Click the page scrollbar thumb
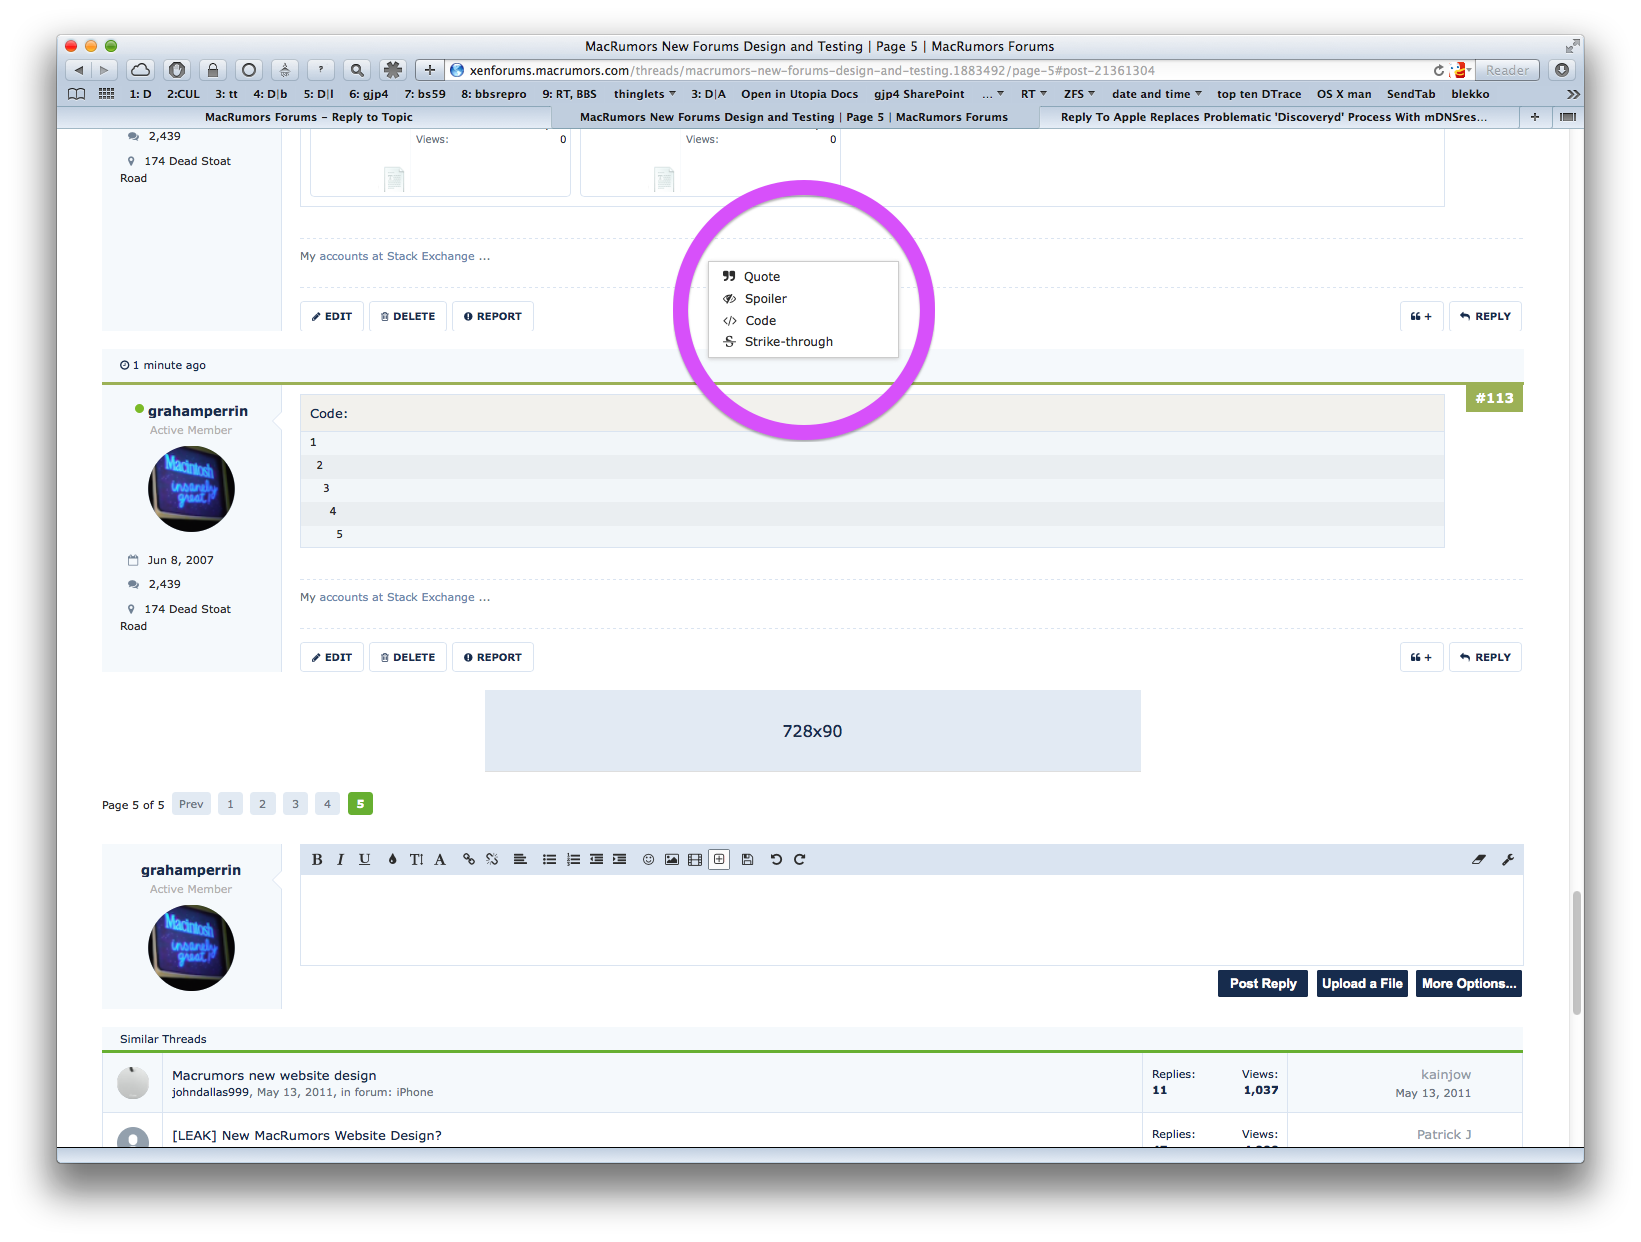The image size is (1641, 1242). [x=1577, y=953]
